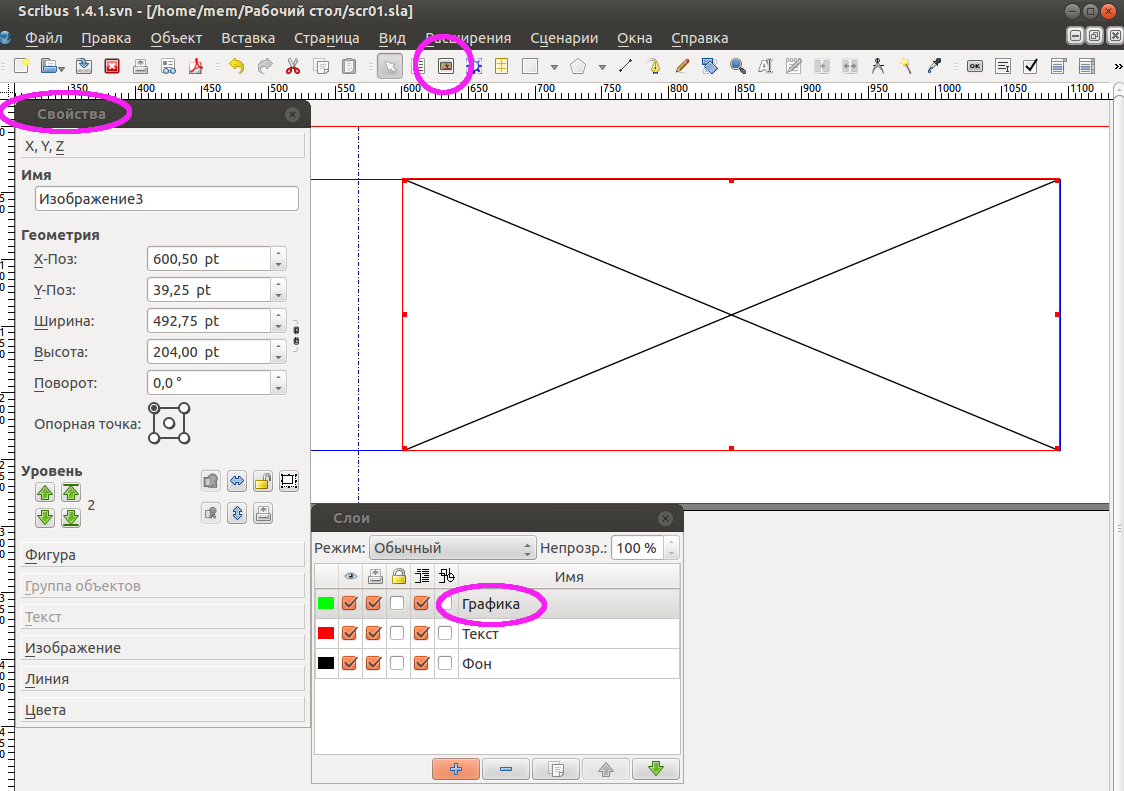Screen dimensions: 1124x791
Task: Flip the object horizontally
Action: coord(237,481)
